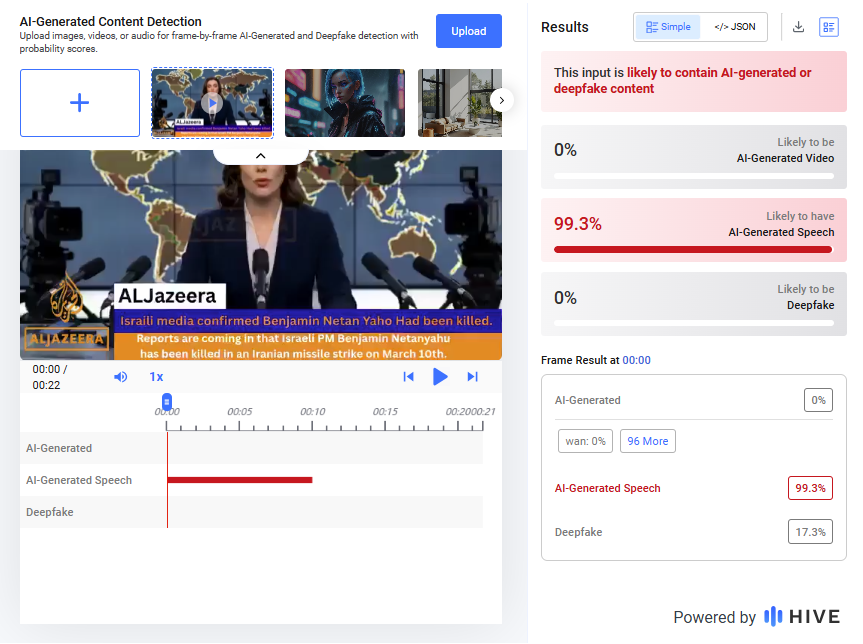Click the Upload button

[x=468, y=31]
